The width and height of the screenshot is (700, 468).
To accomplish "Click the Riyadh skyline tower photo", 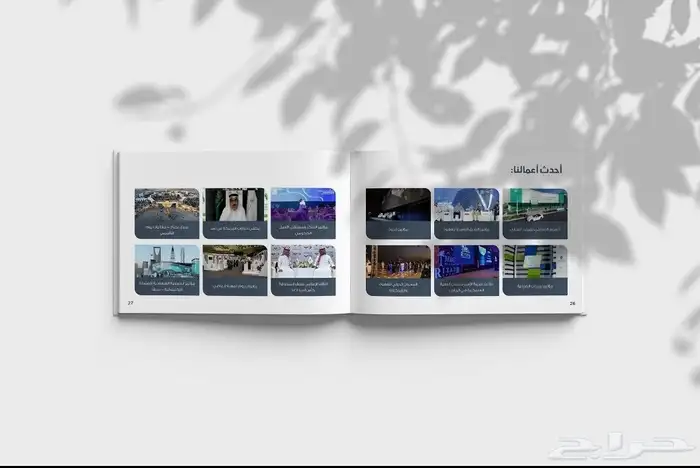I will click(x=167, y=260).
